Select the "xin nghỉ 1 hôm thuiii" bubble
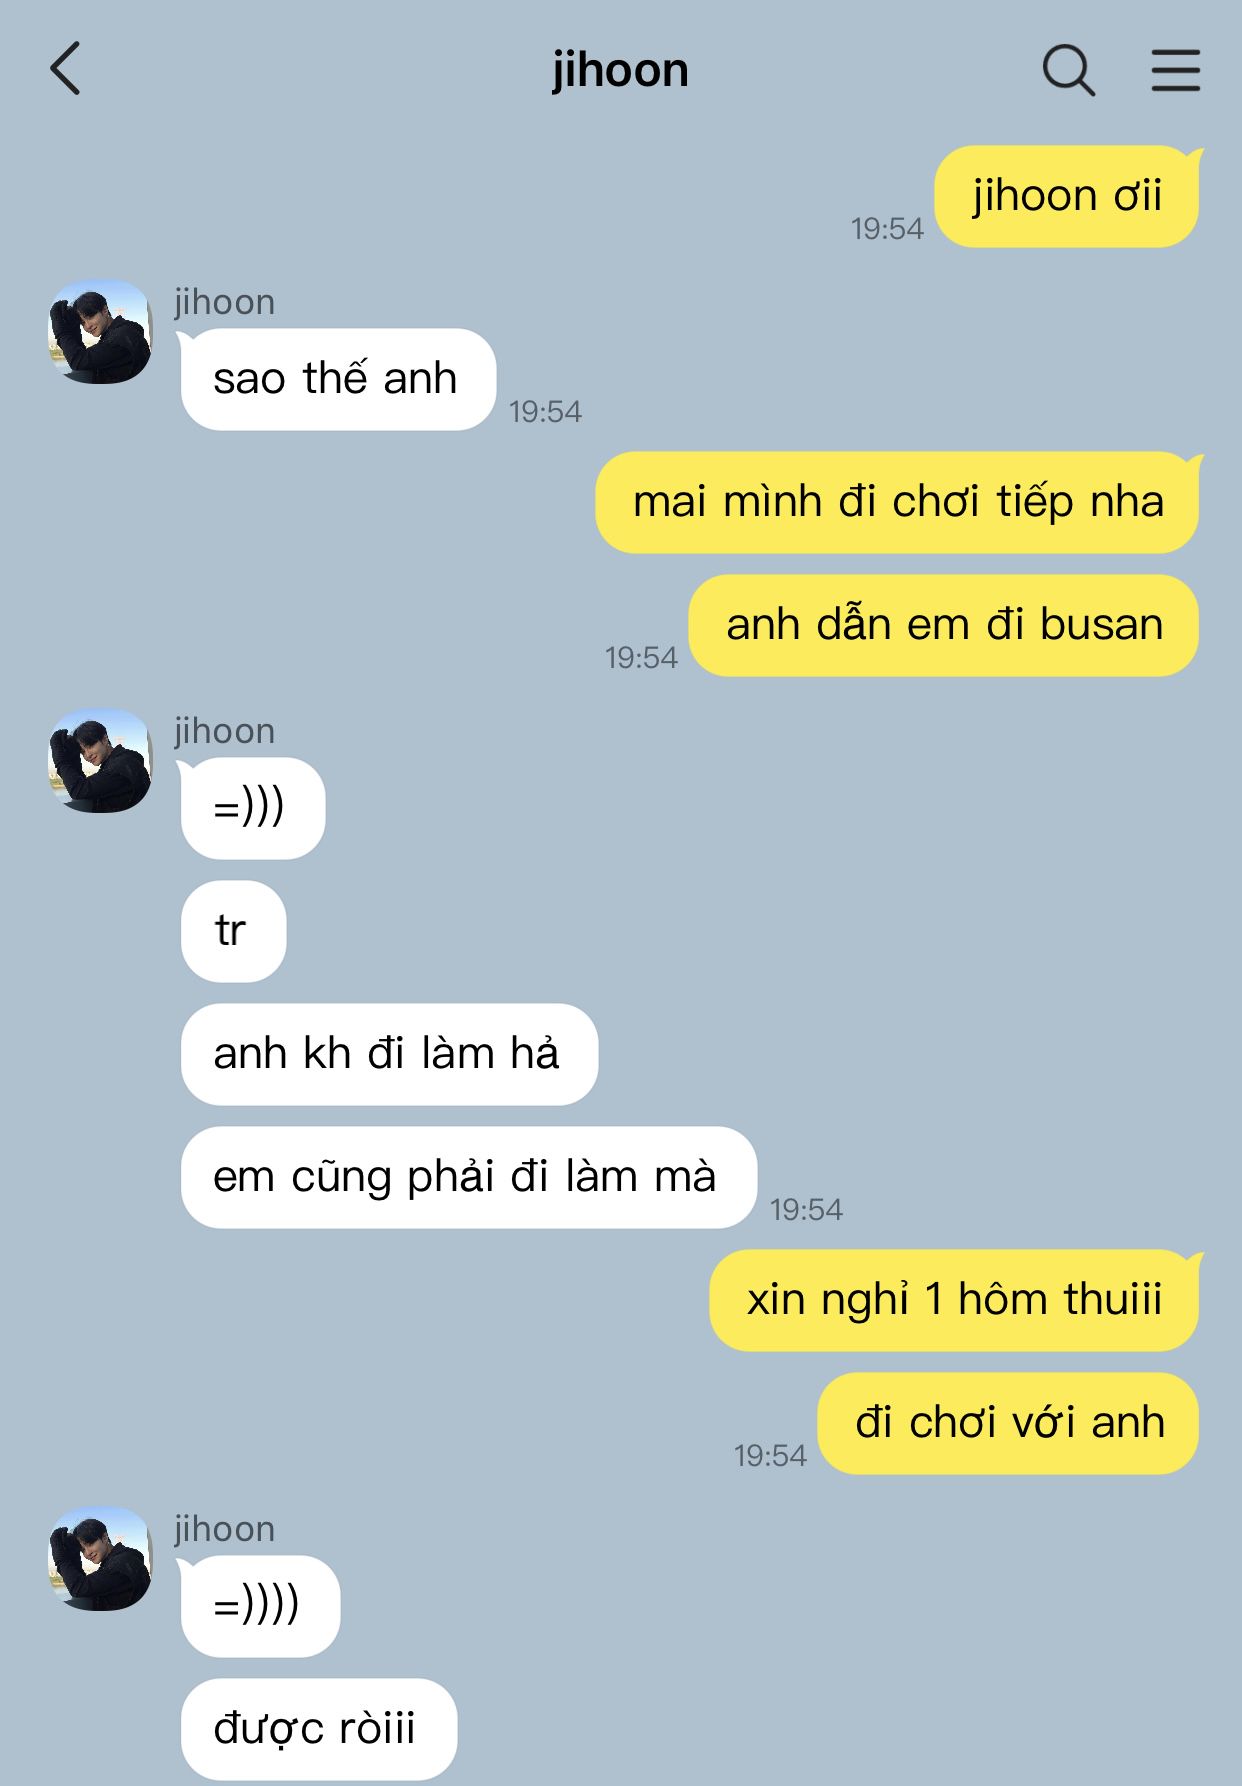 [x=954, y=1300]
